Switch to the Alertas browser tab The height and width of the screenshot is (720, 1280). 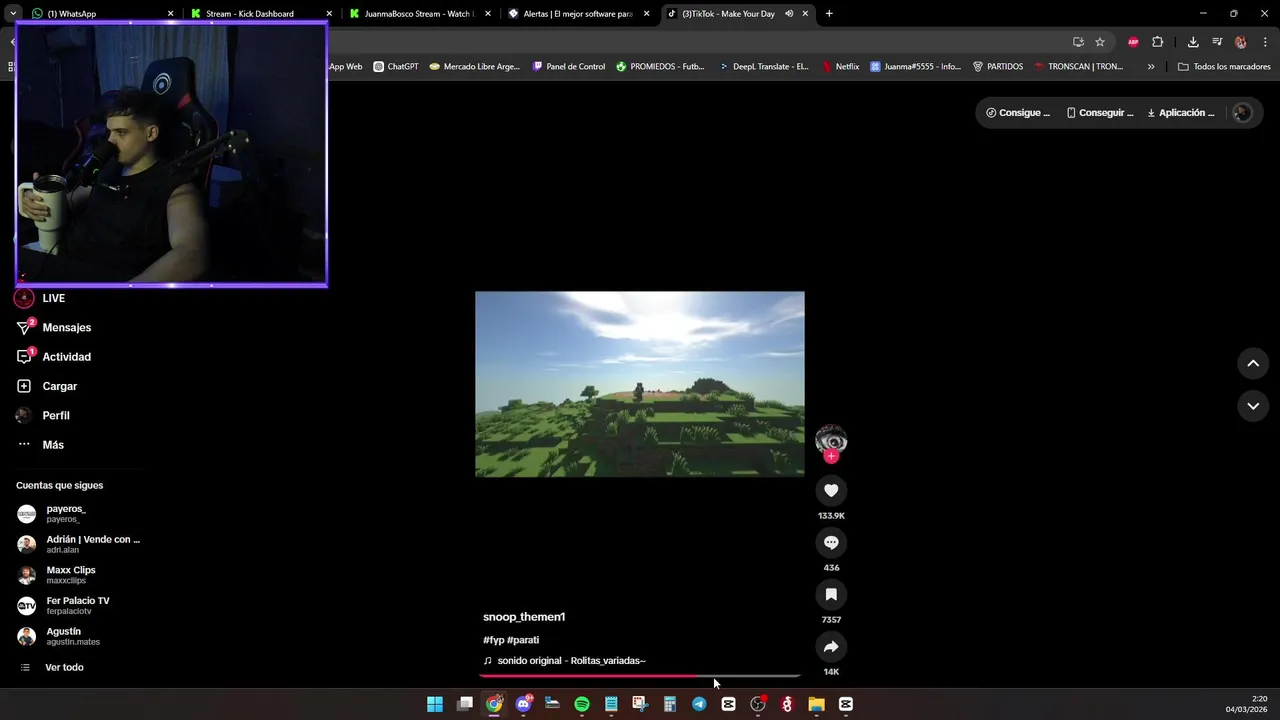point(579,14)
